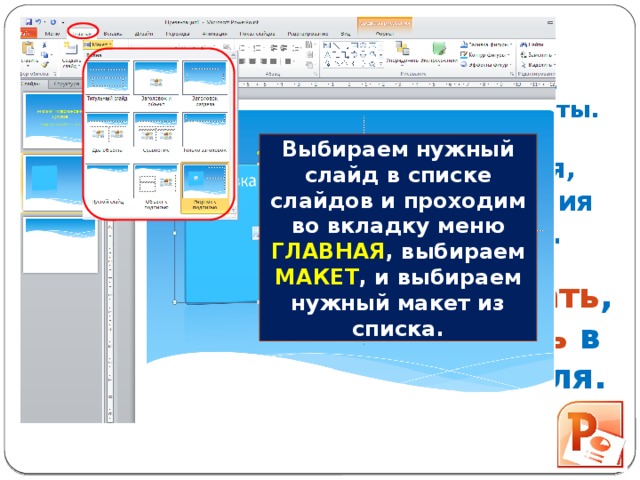Open Paragraph group dialog launcher
Image resolution: width=640 pixels, height=480 pixels.
click(x=316, y=74)
